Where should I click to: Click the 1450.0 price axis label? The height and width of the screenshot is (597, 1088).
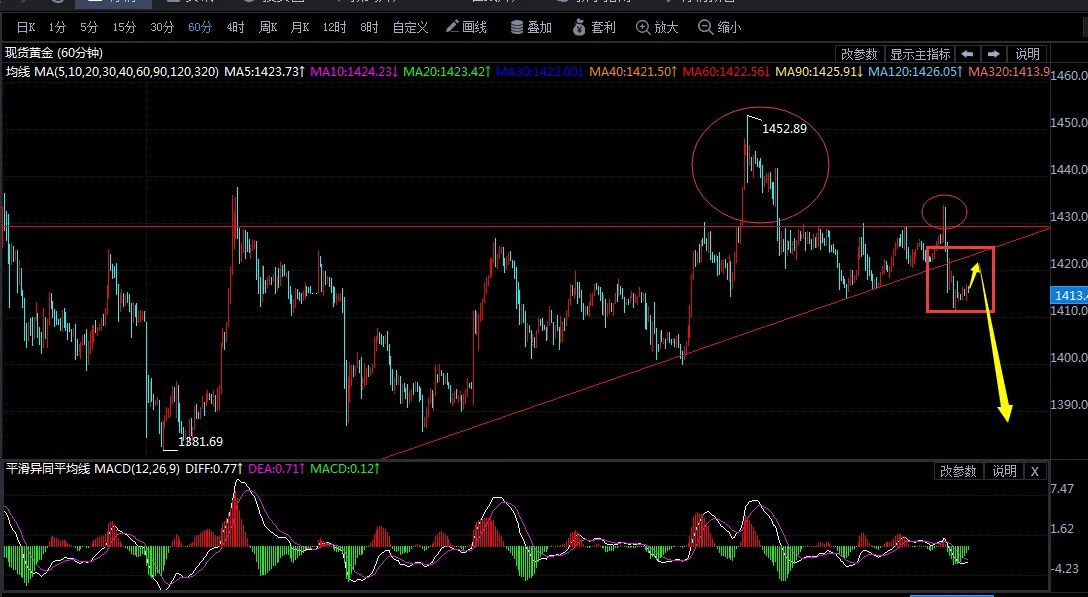(x=1069, y=123)
